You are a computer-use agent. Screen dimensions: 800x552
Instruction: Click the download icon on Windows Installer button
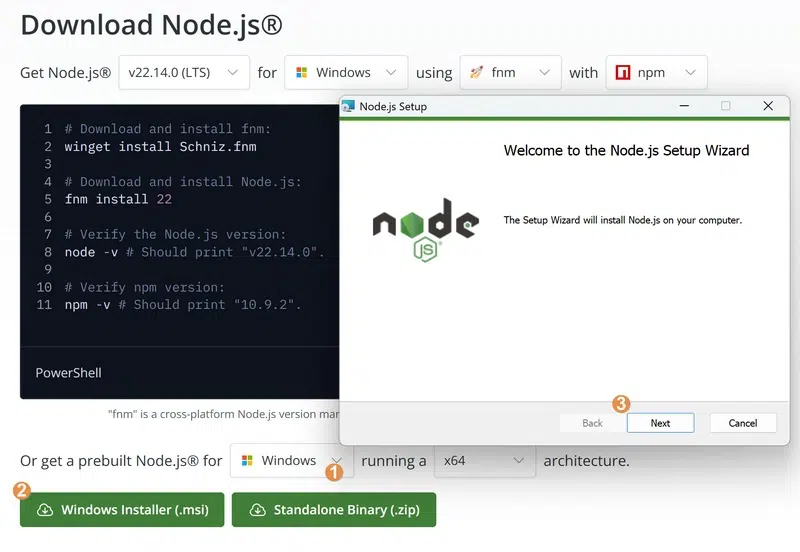pyautogui.click(x=44, y=510)
